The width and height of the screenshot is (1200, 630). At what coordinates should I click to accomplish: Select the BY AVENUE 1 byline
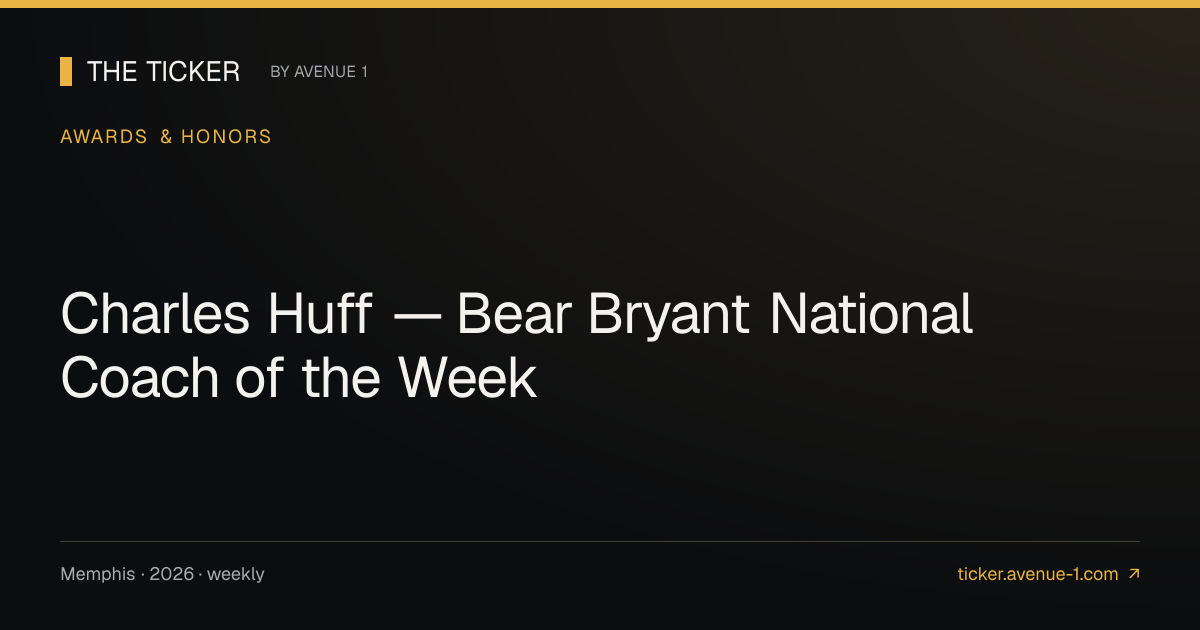click(x=319, y=72)
